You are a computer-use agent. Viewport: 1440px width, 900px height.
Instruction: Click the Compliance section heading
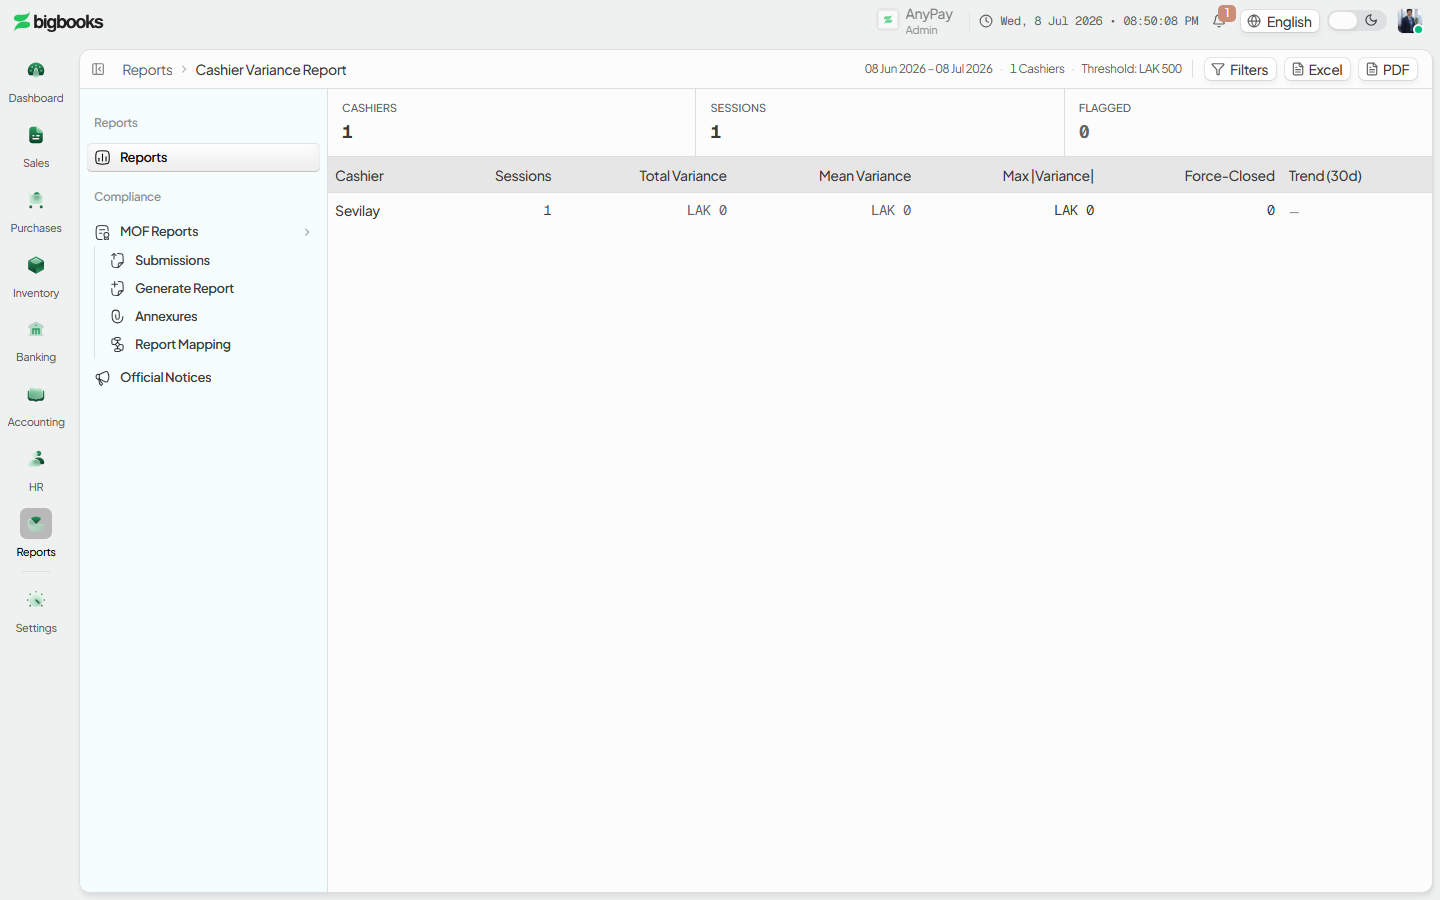[127, 197]
